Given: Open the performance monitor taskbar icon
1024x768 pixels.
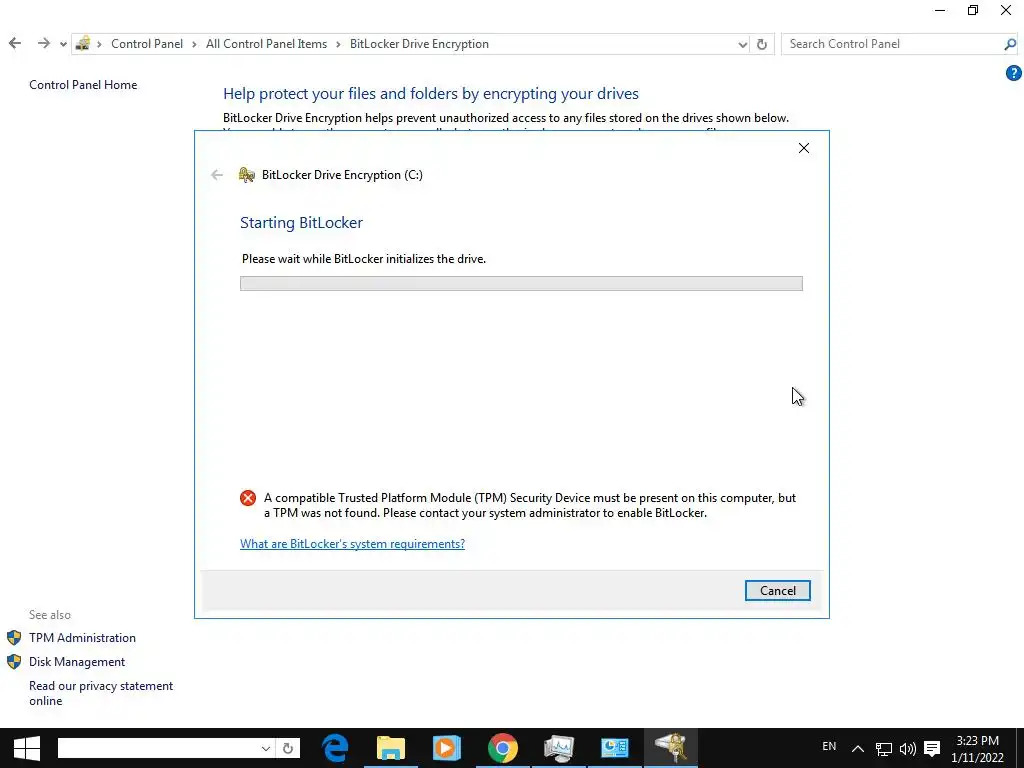Looking at the screenshot, I should click(558, 748).
